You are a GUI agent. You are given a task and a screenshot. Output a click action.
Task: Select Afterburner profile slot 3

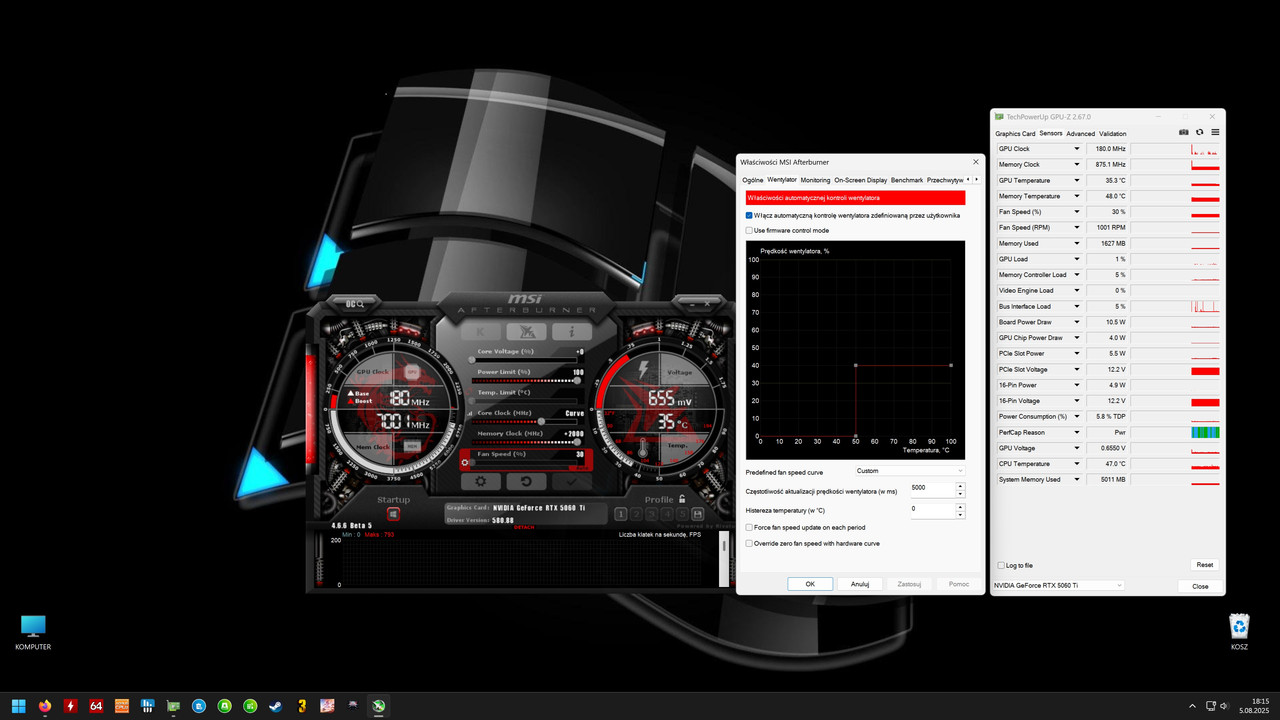click(x=652, y=514)
